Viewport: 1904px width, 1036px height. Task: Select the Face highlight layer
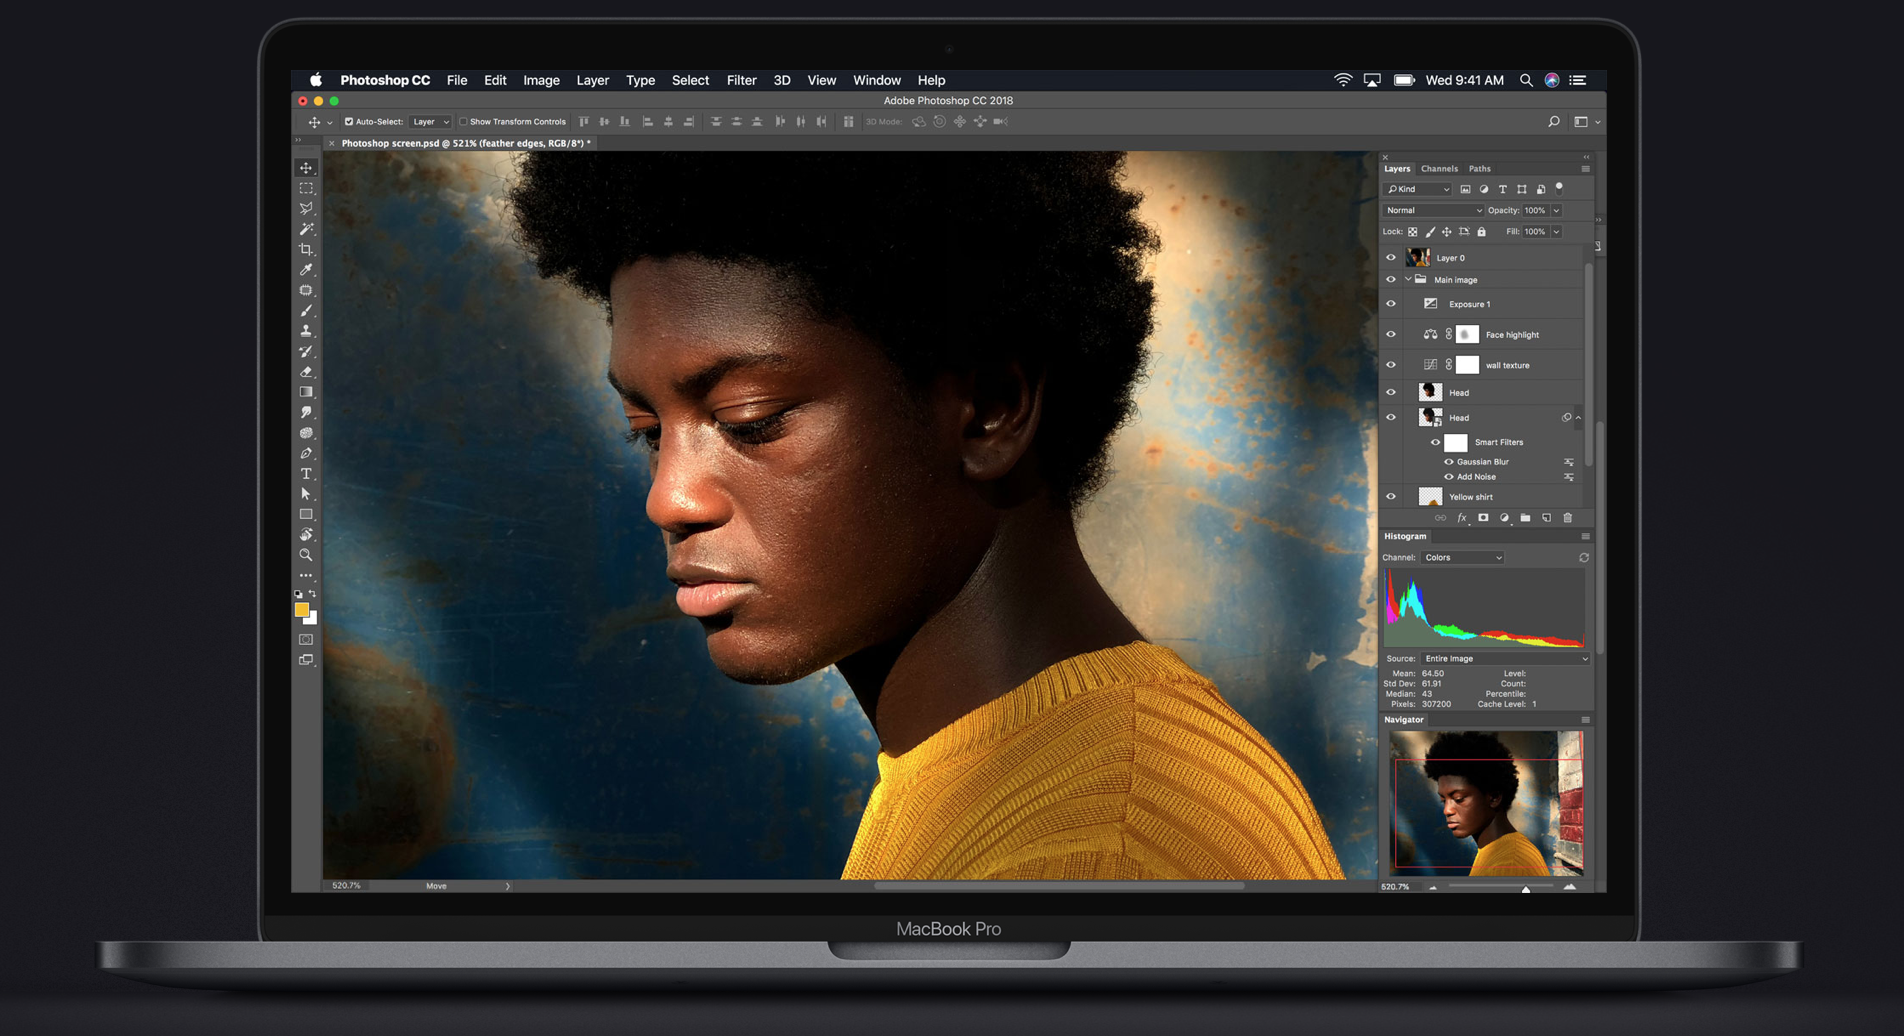coord(1511,335)
